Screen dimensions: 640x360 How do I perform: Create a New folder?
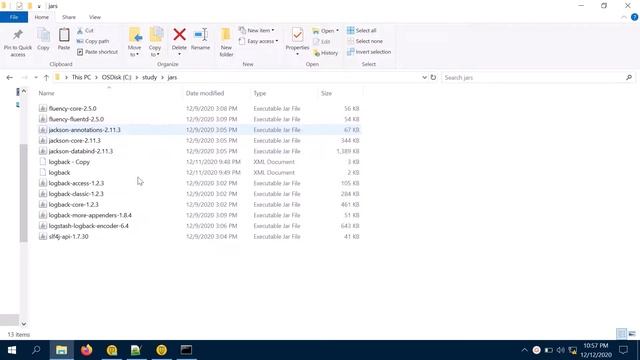(x=226, y=42)
